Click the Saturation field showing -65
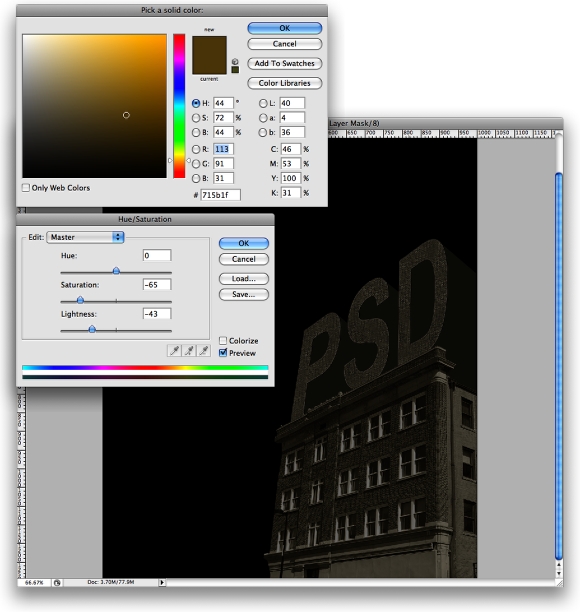This screenshot has height=612, width=580. click(x=157, y=285)
